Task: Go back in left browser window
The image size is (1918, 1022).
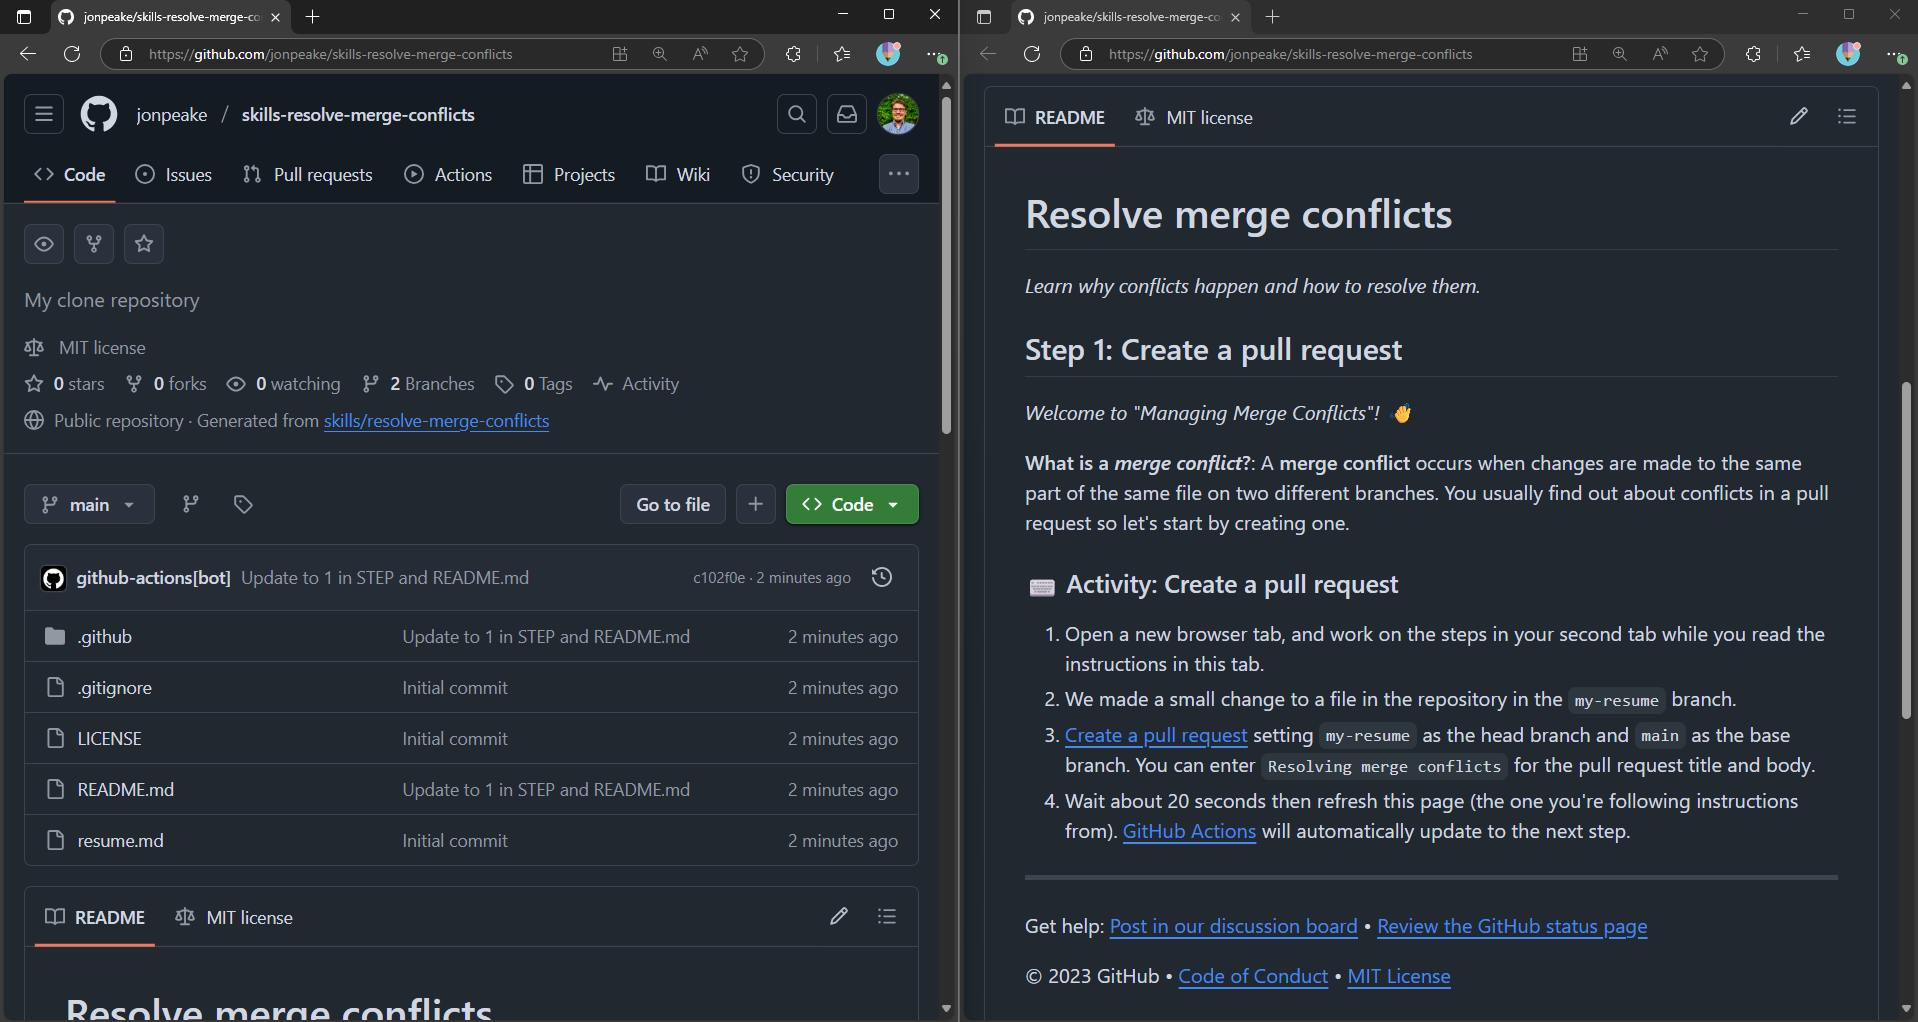Action: (28, 54)
